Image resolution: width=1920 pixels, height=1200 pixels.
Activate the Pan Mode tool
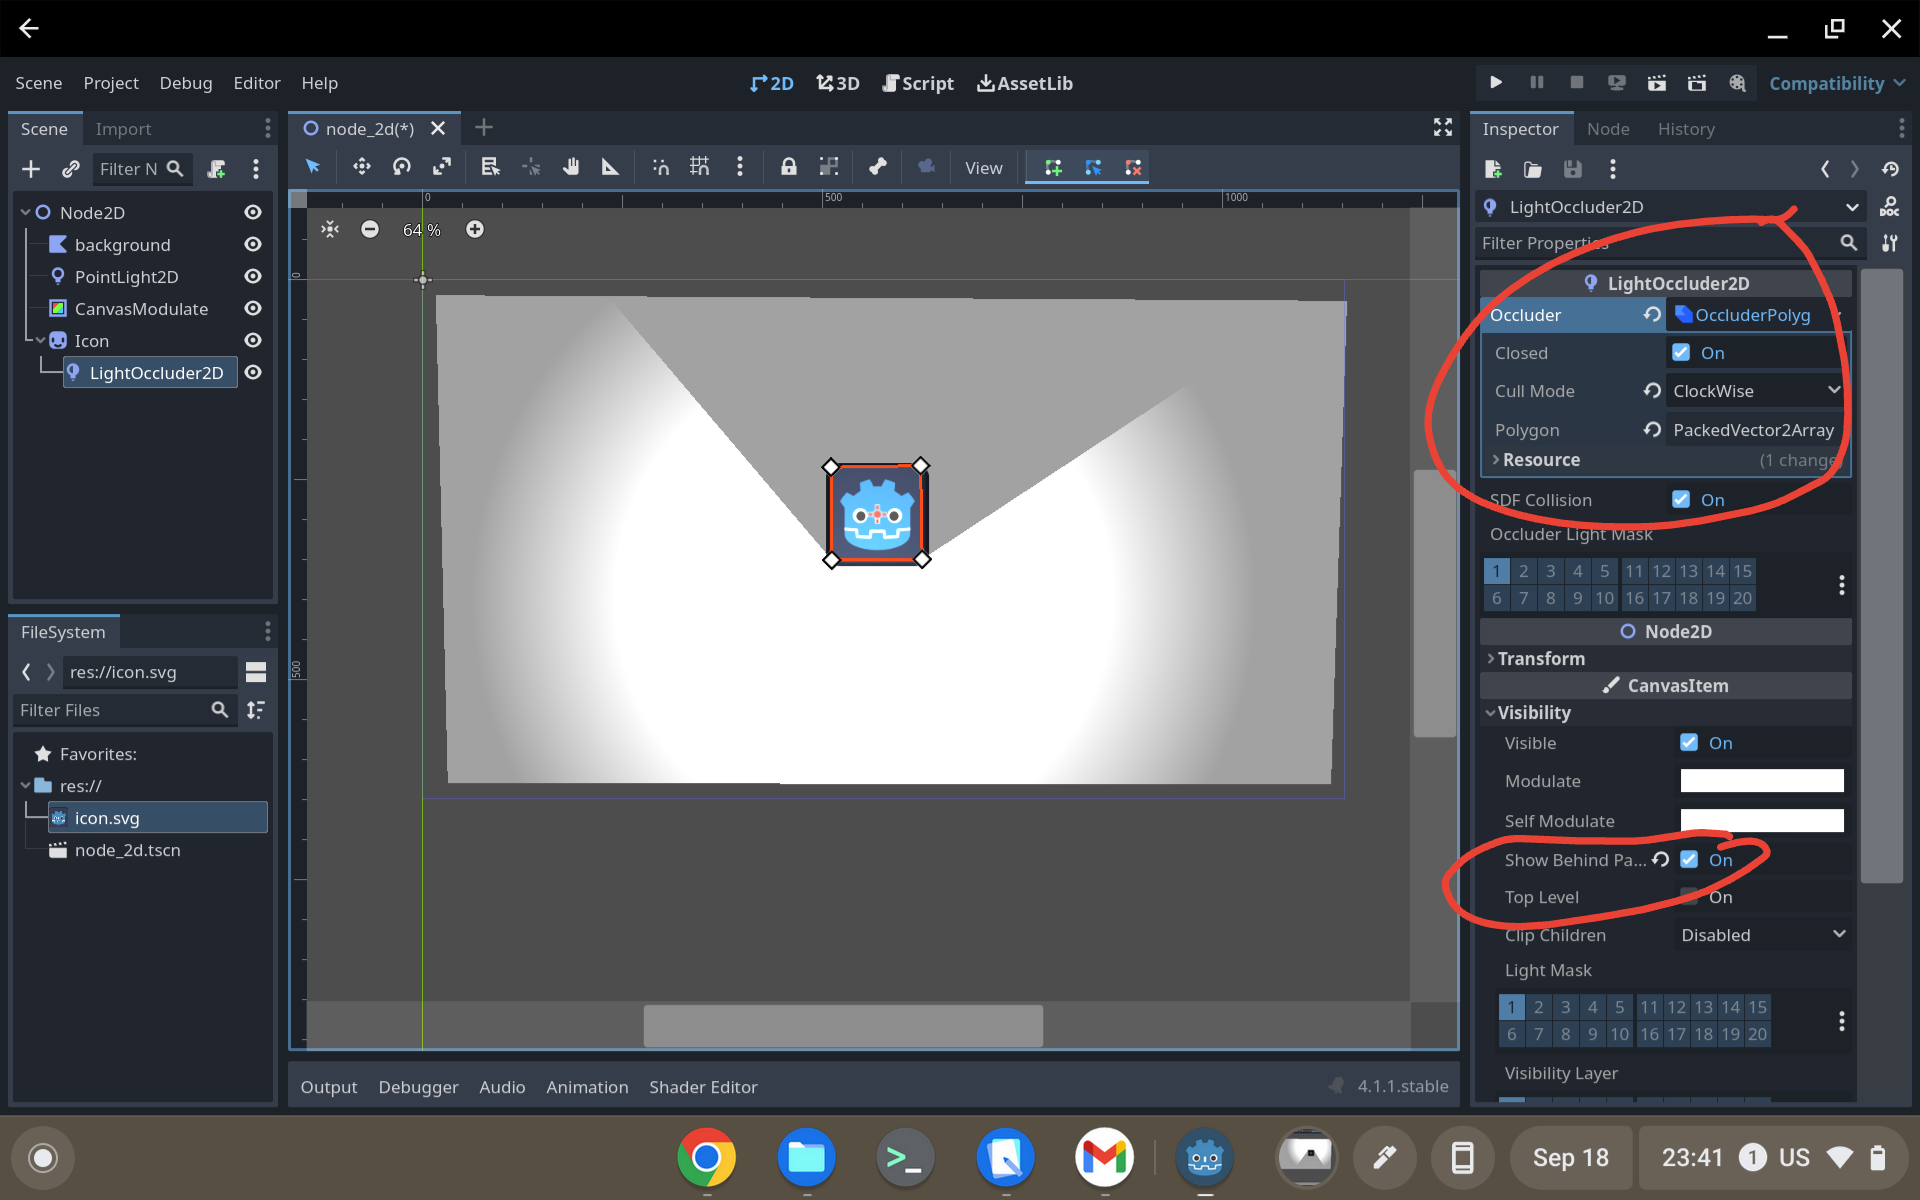click(x=571, y=167)
